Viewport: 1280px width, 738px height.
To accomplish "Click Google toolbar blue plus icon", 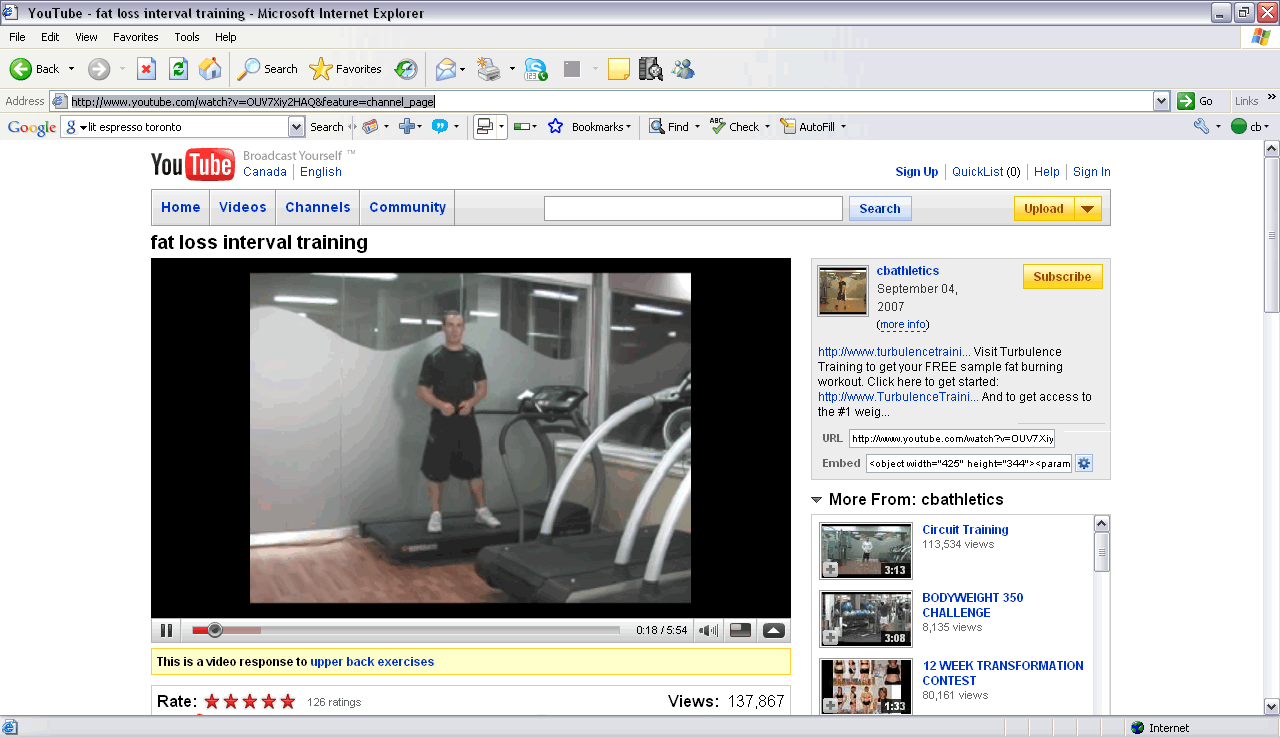I will [407, 127].
